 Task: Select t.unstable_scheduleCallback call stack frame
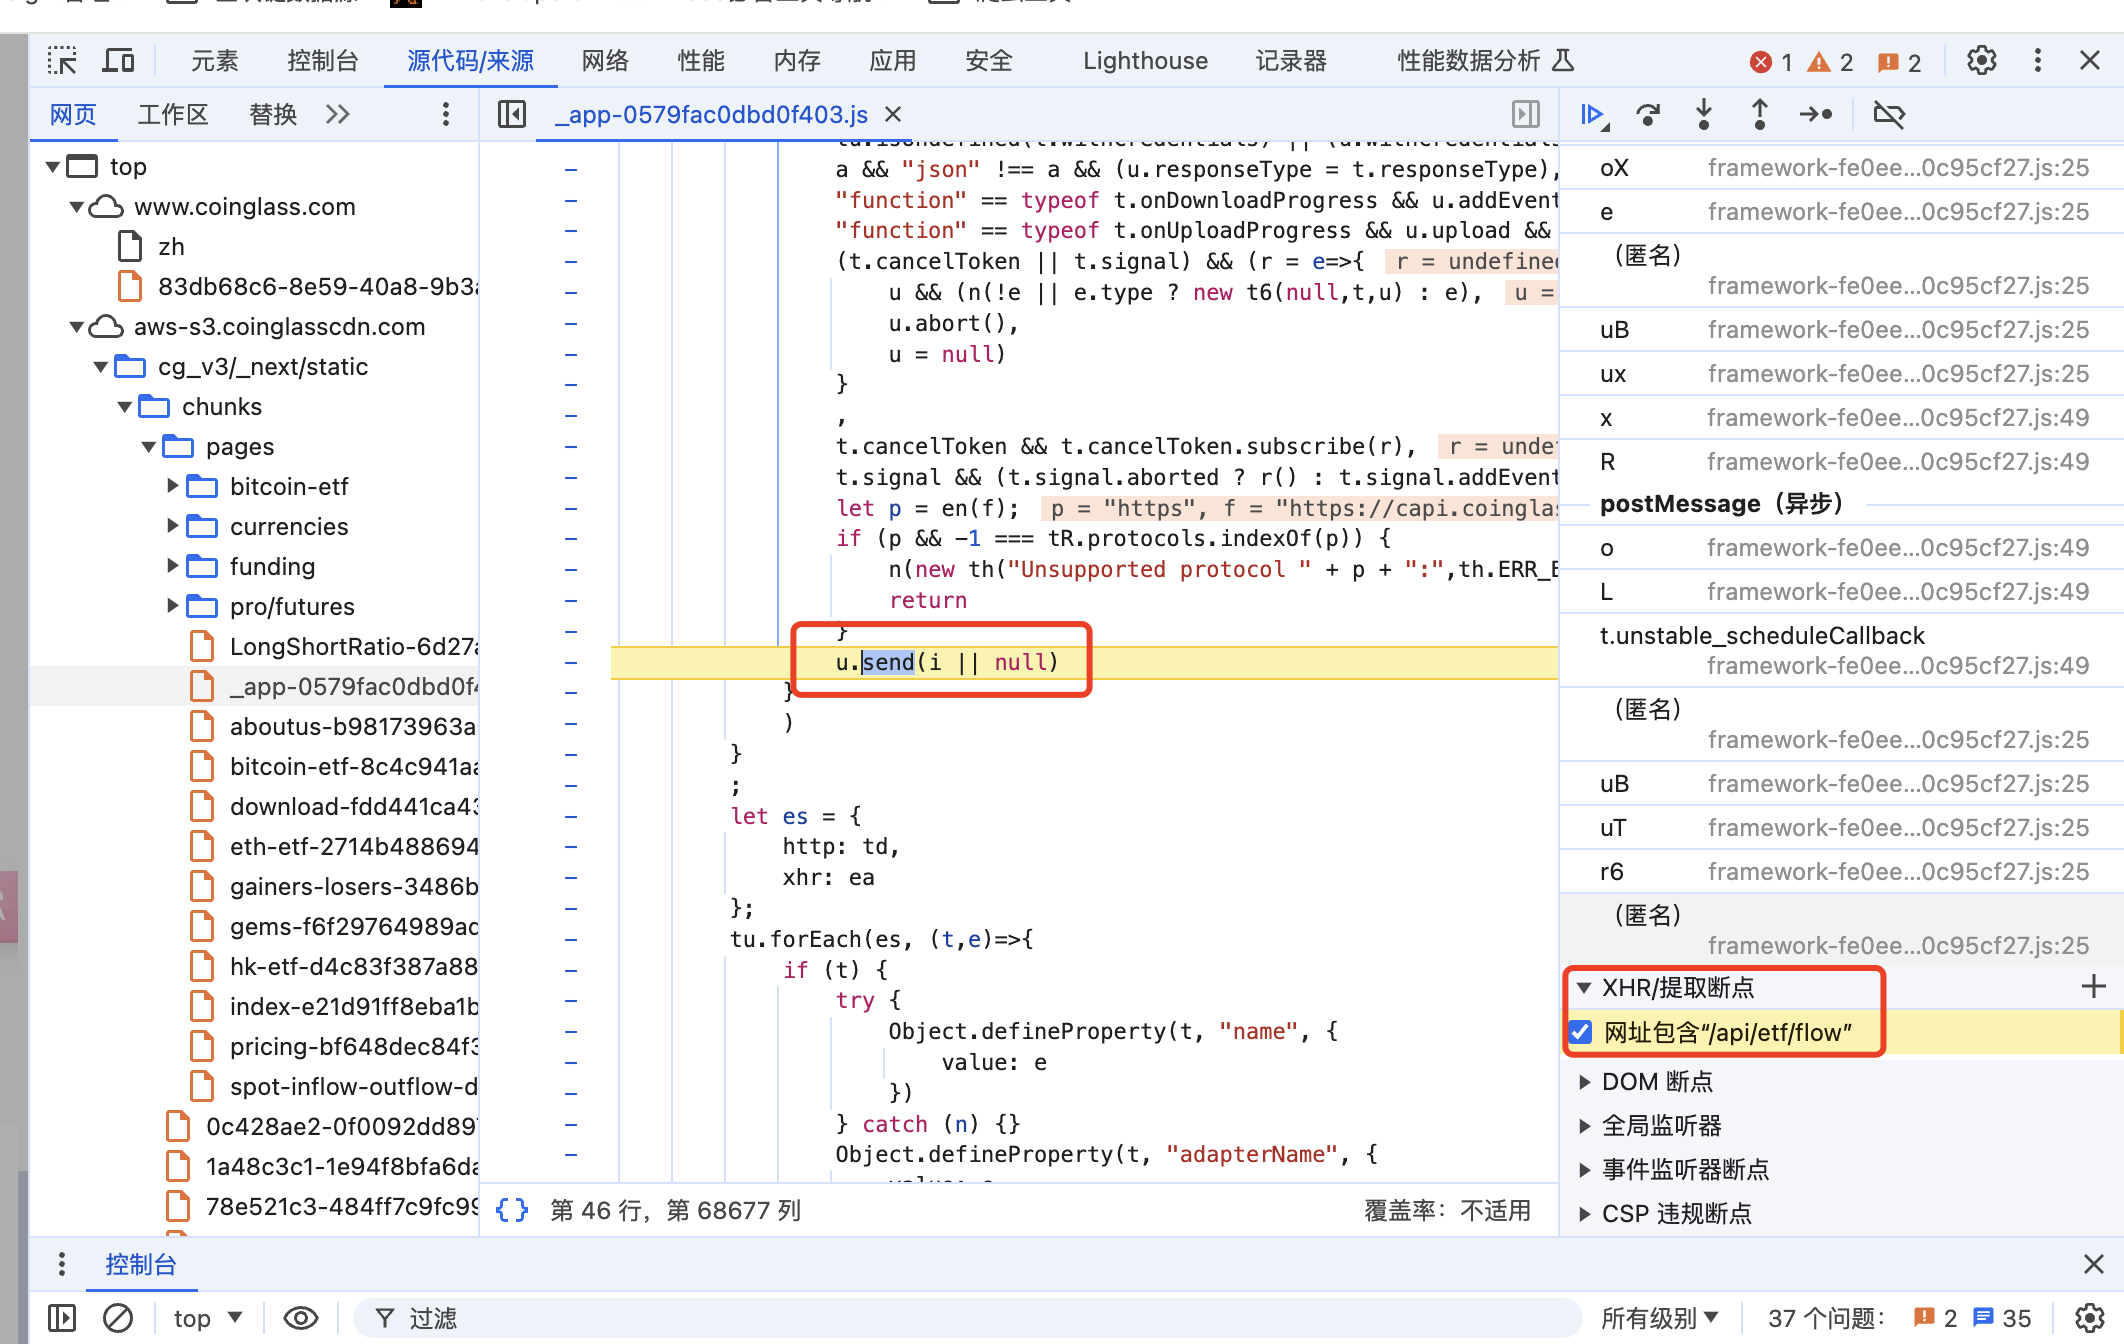(1841, 650)
